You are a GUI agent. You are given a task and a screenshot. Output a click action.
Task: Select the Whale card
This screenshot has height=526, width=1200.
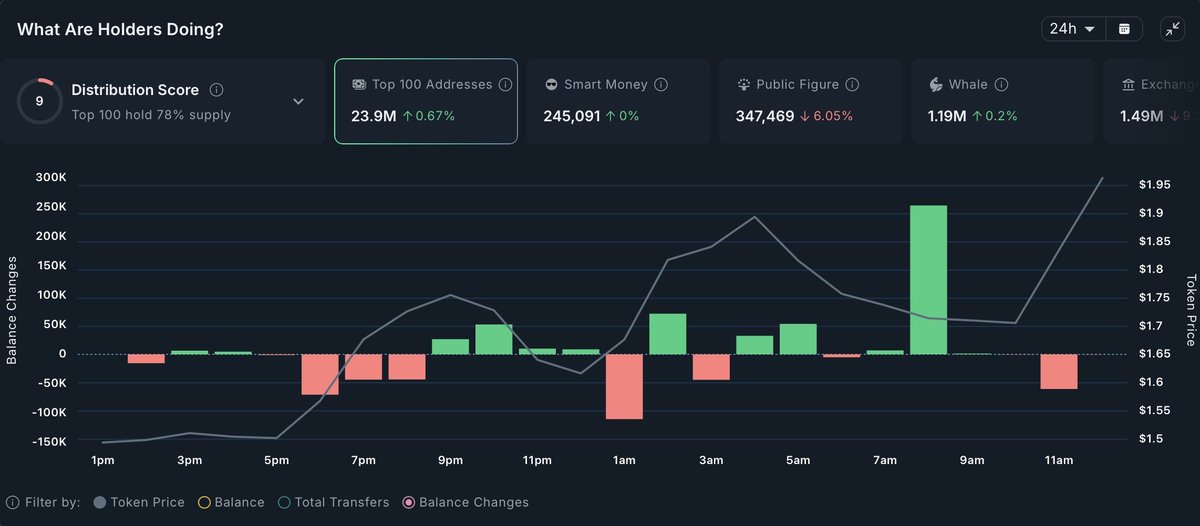[1002, 101]
